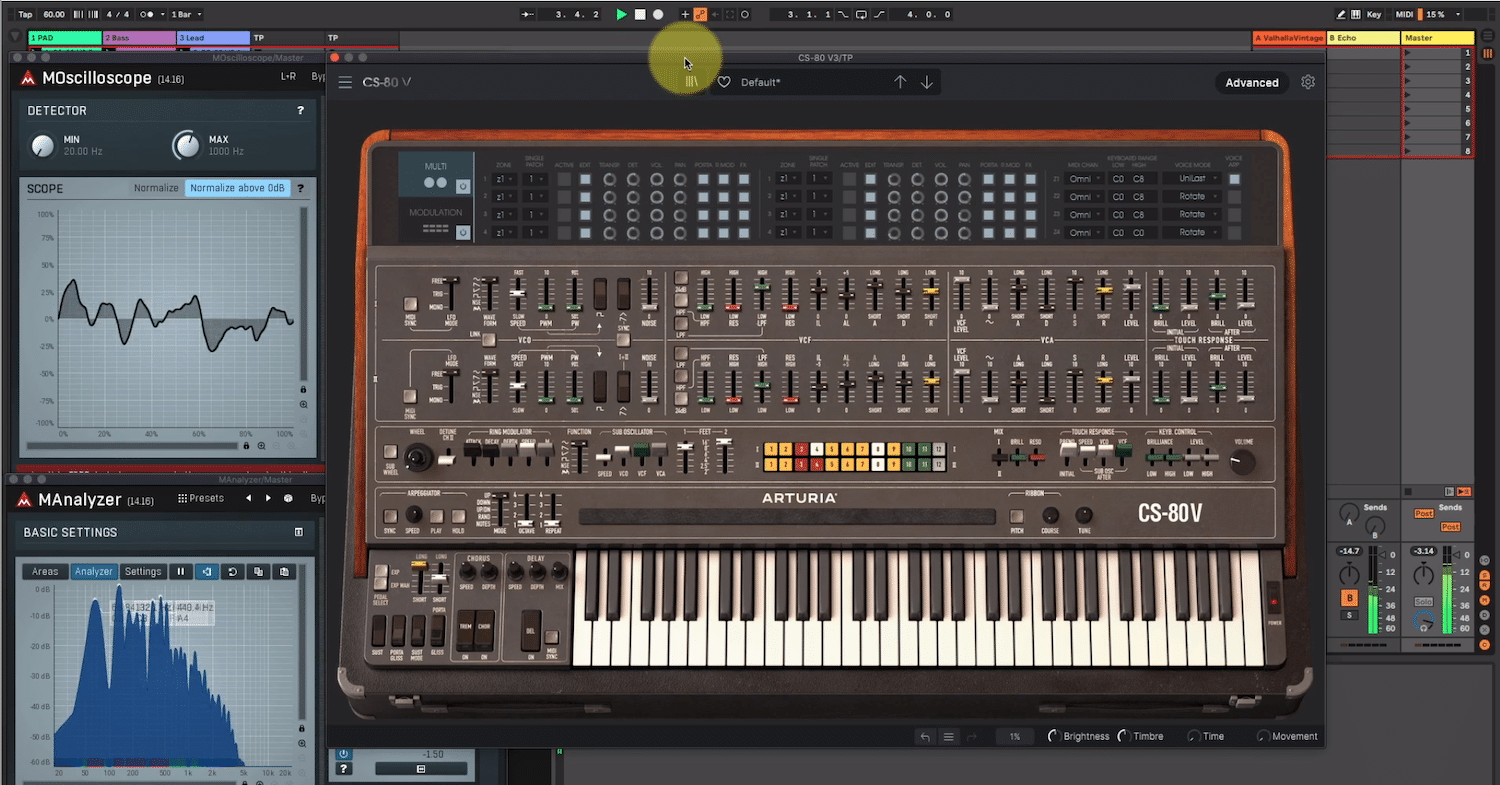1500x785 pixels.
Task: Toggle the CS-80 V arpeggiator Play button
Action: (x=435, y=517)
